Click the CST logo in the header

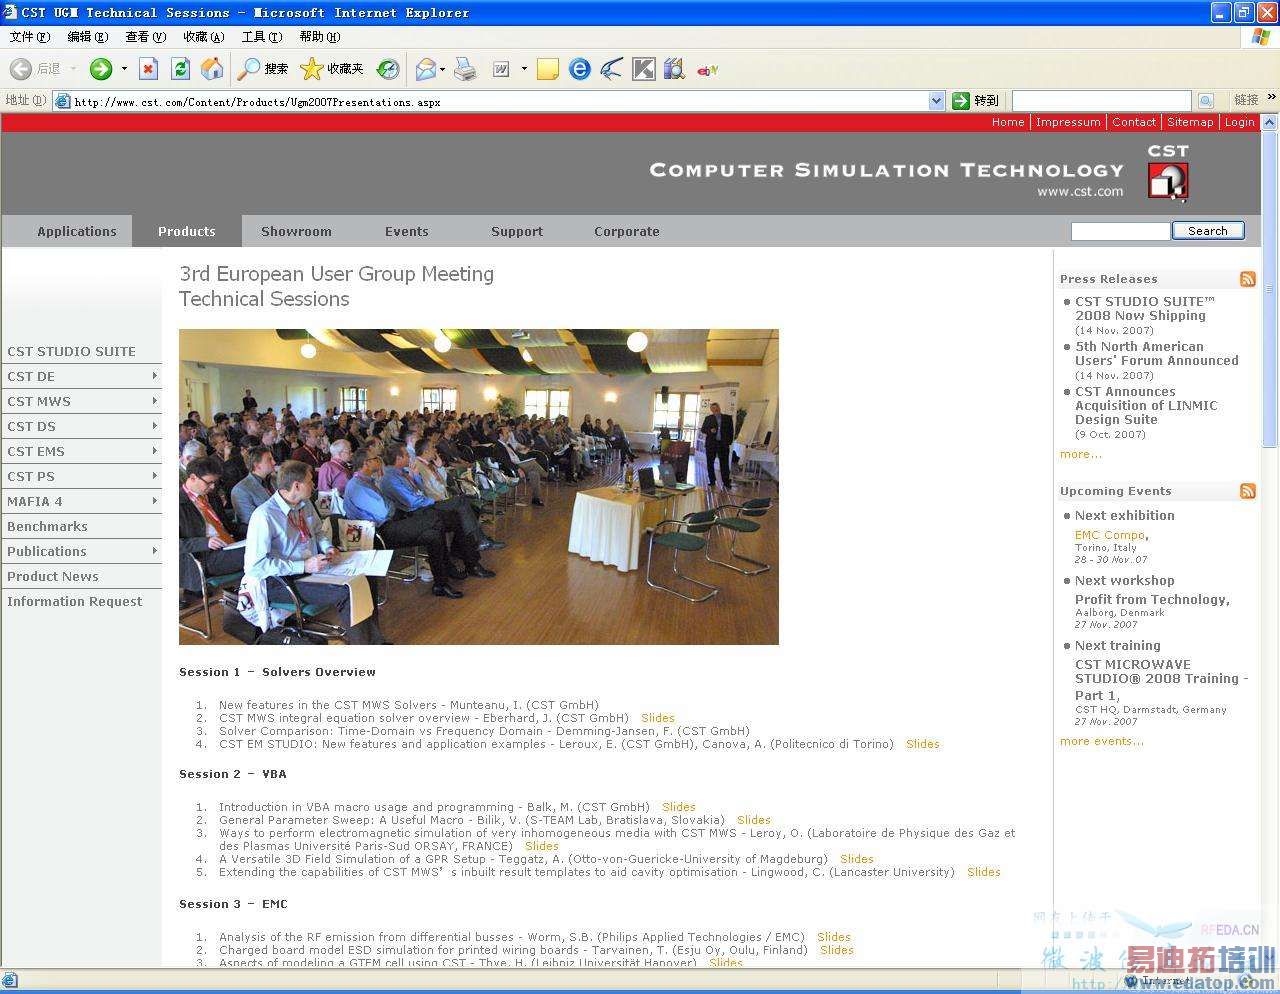pos(1167,173)
